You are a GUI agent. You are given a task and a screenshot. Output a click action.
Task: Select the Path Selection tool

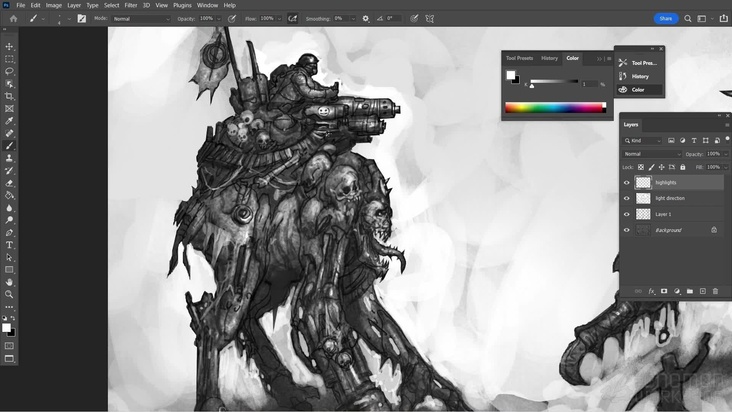(9, 257)
